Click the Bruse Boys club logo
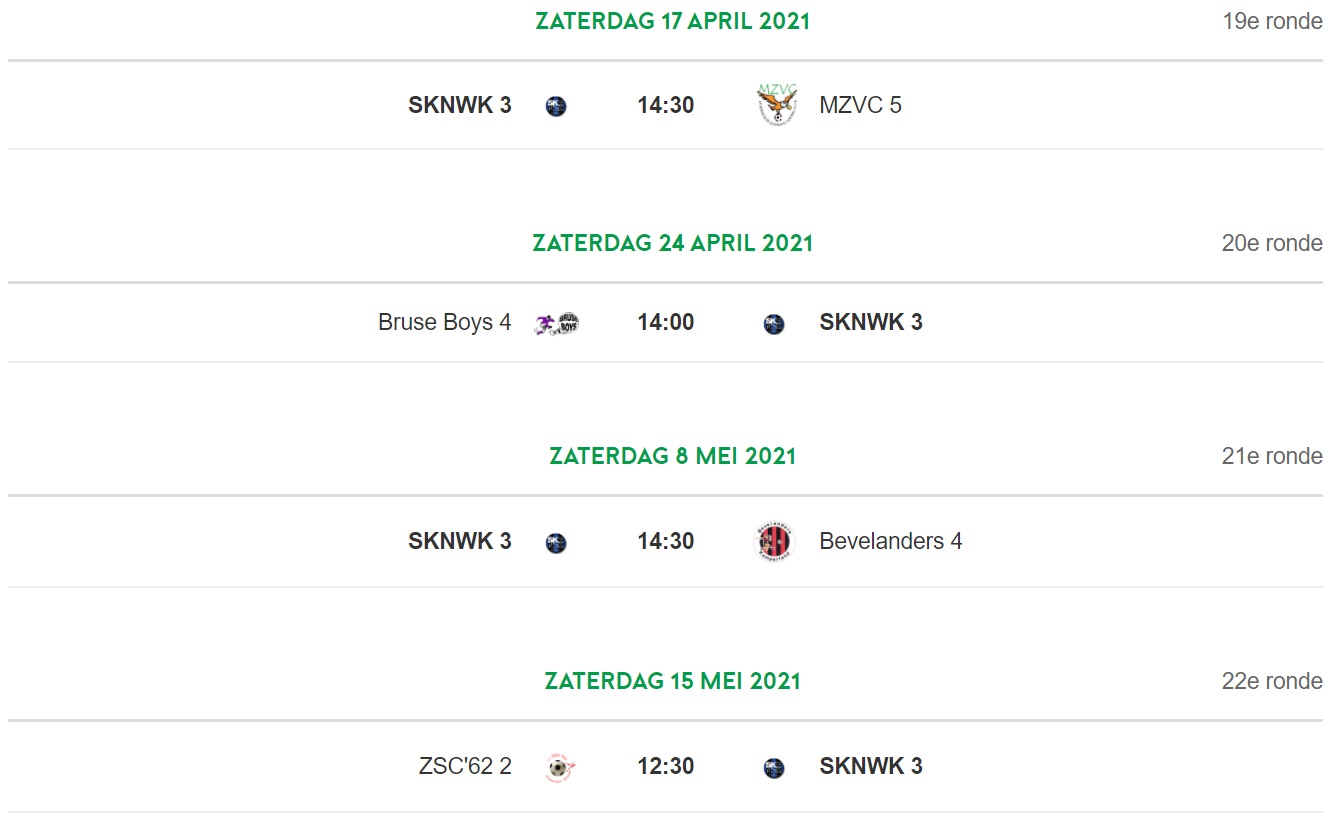 click(557, 323)
